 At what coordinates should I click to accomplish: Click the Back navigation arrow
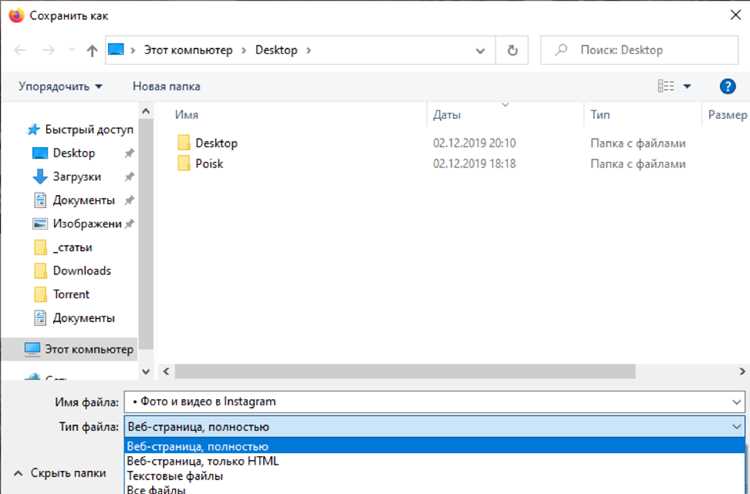click(20, 50)
